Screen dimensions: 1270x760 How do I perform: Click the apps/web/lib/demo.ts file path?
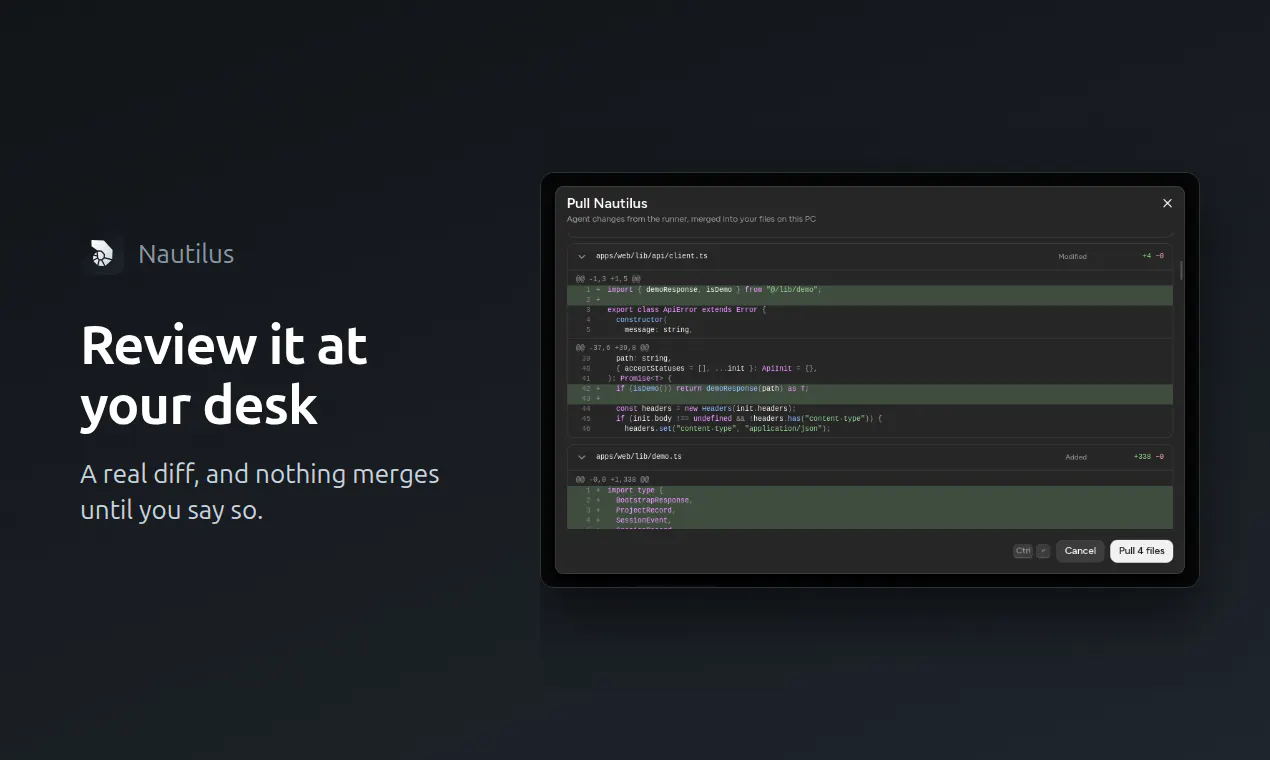638,456
